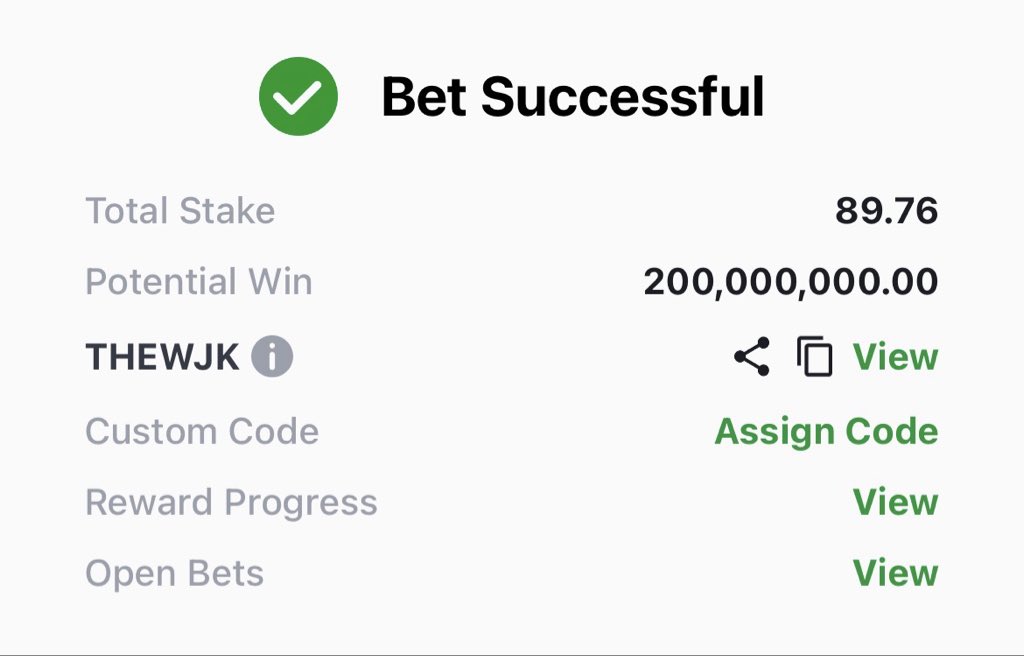Select the 89.76 stake amount
Viewport: 1024px width, 656px height.
click(887, 211)
